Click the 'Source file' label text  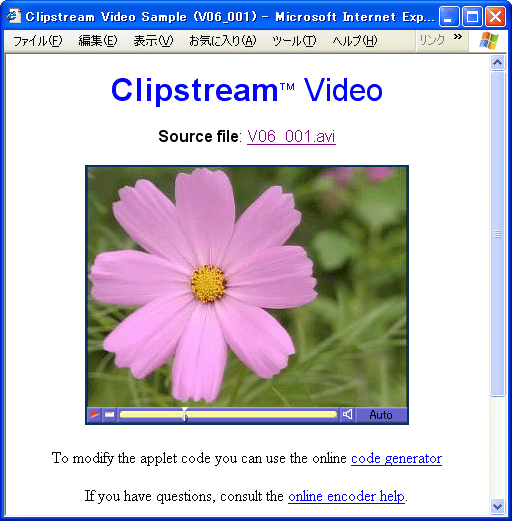click(198, 136)
